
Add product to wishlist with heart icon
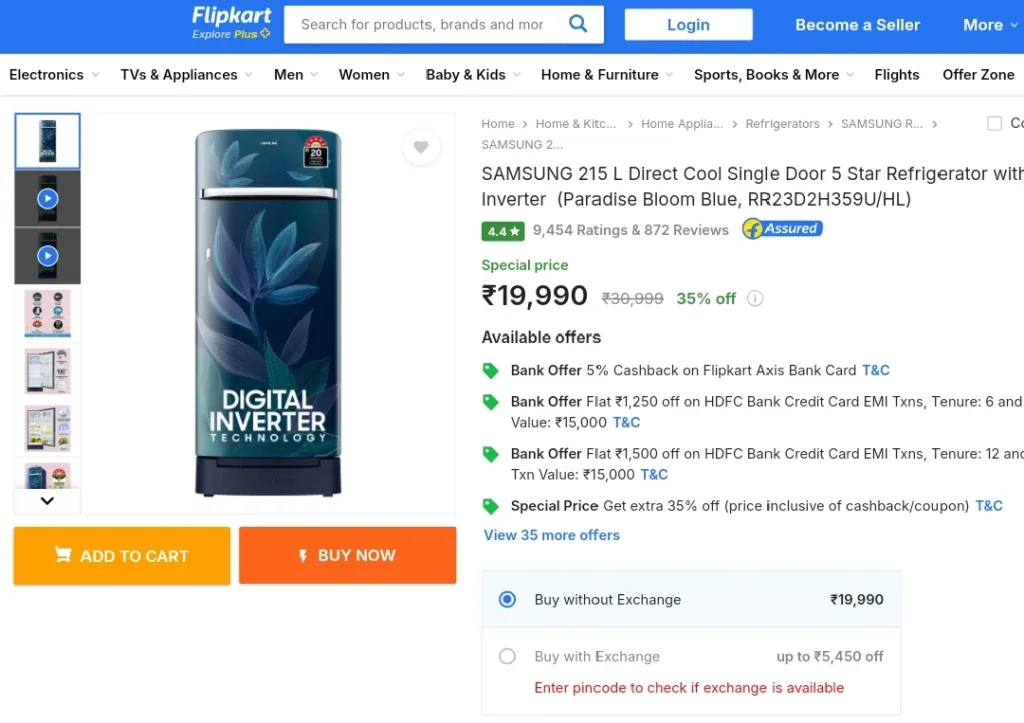tap(421, 147)
